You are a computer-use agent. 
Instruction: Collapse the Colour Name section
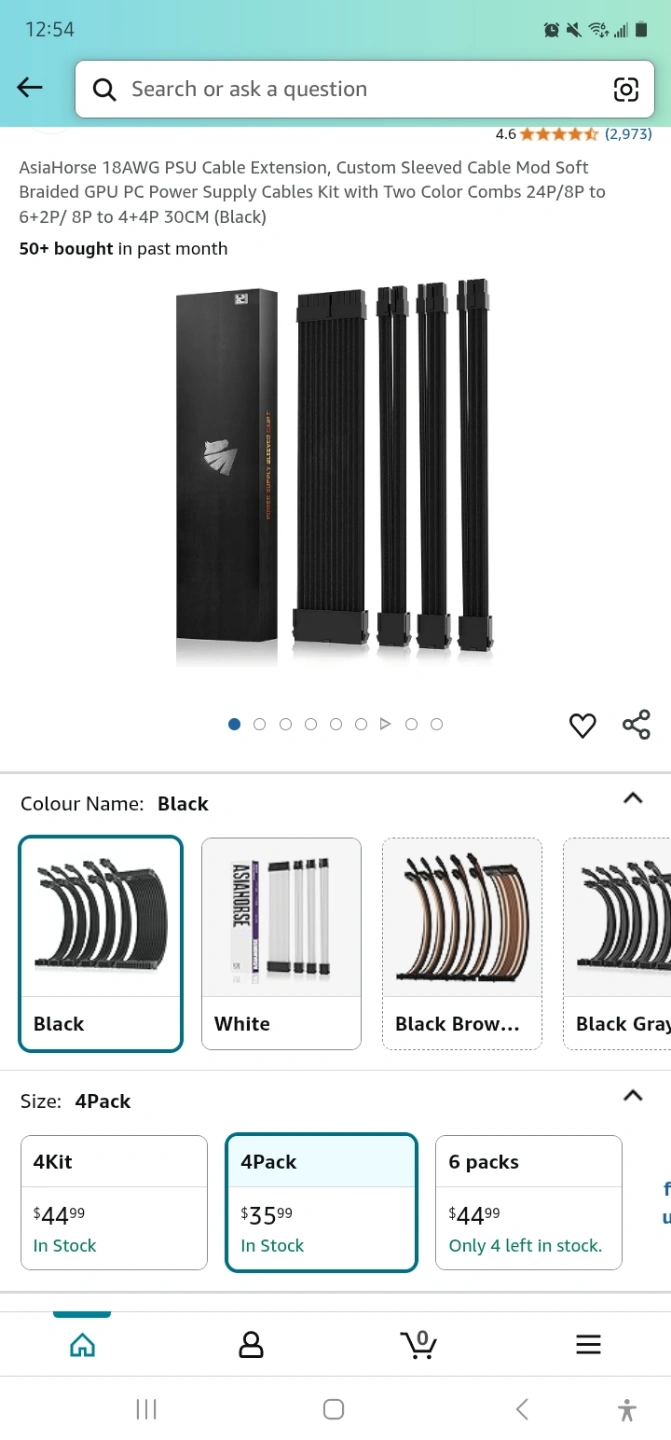(x=632, y=798)
